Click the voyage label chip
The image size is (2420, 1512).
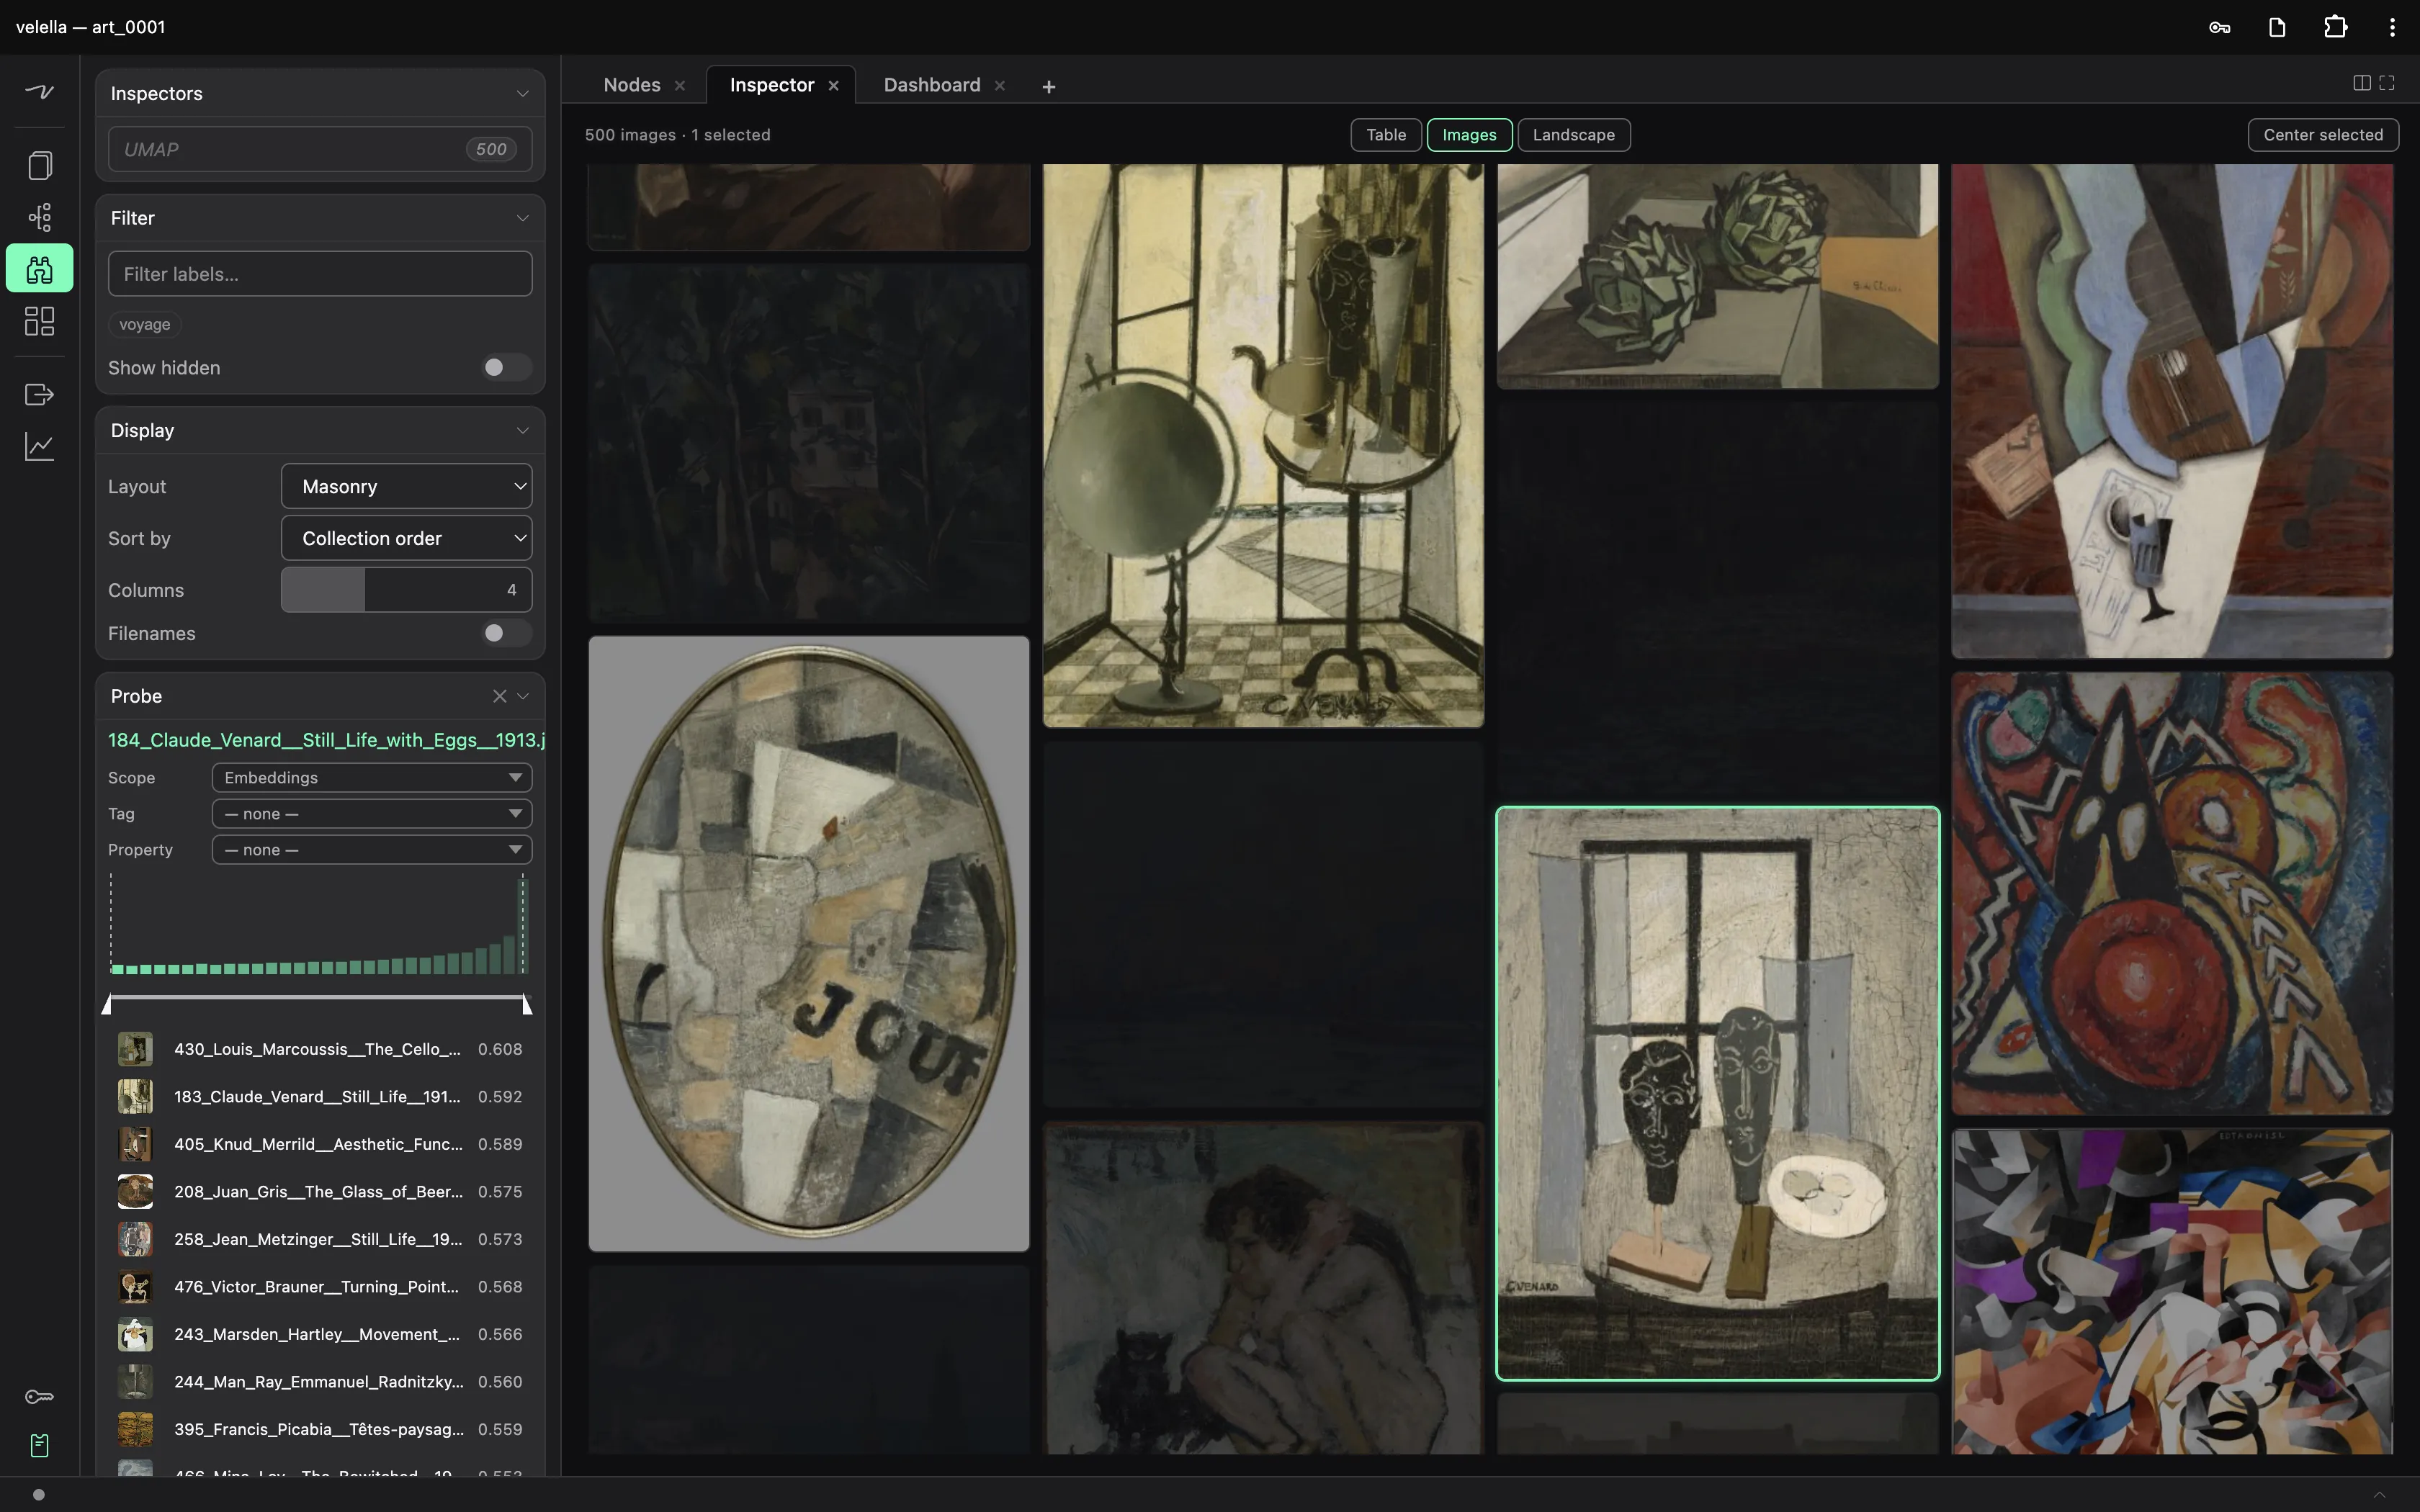tap(145, 325)
